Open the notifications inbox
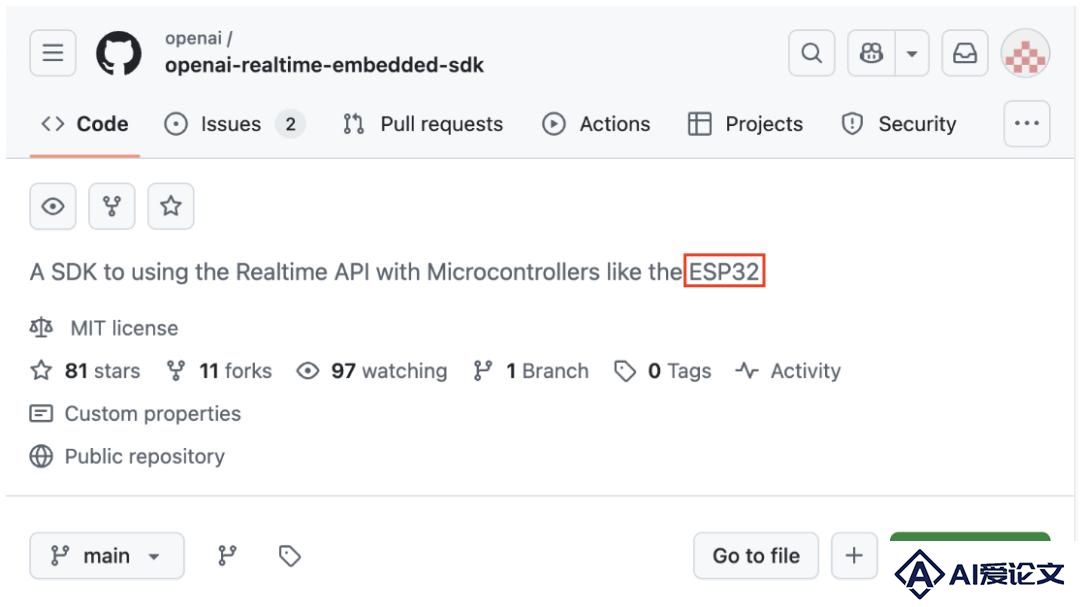Viewport: 1080px width, 607px height. click(965, 53)
